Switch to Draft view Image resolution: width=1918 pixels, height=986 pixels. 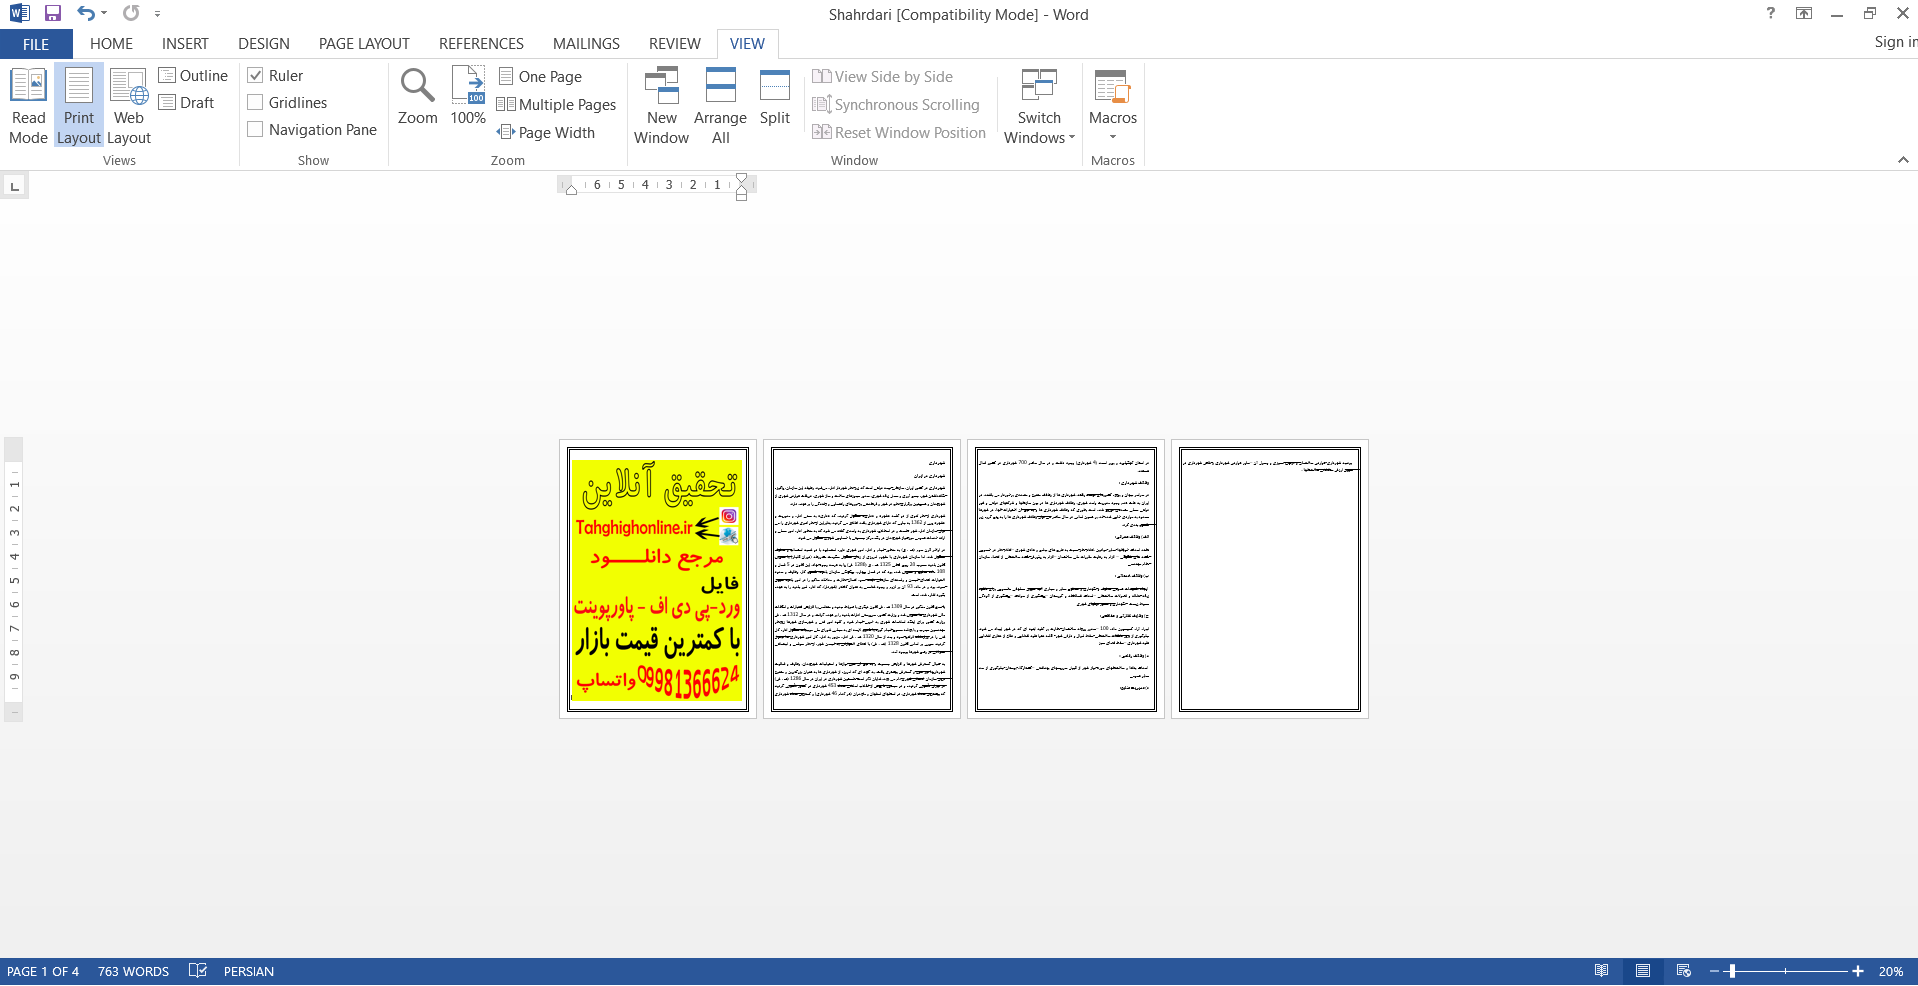coord(187,103)
